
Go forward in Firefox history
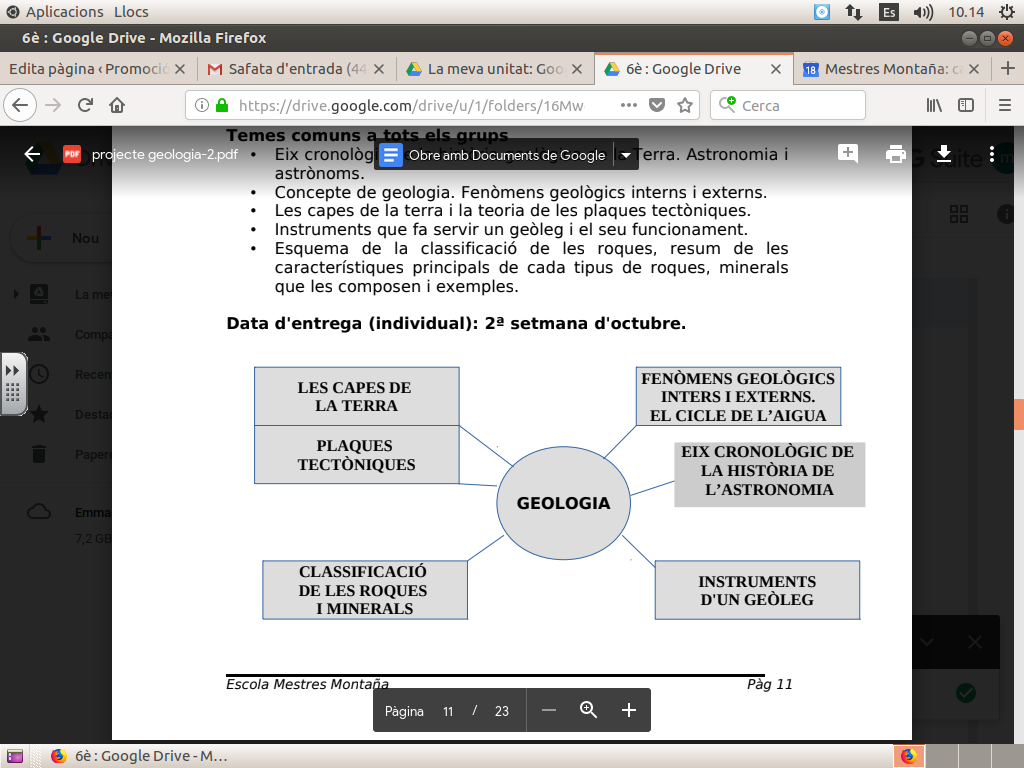pyautogui.click(x=53, y=105)
